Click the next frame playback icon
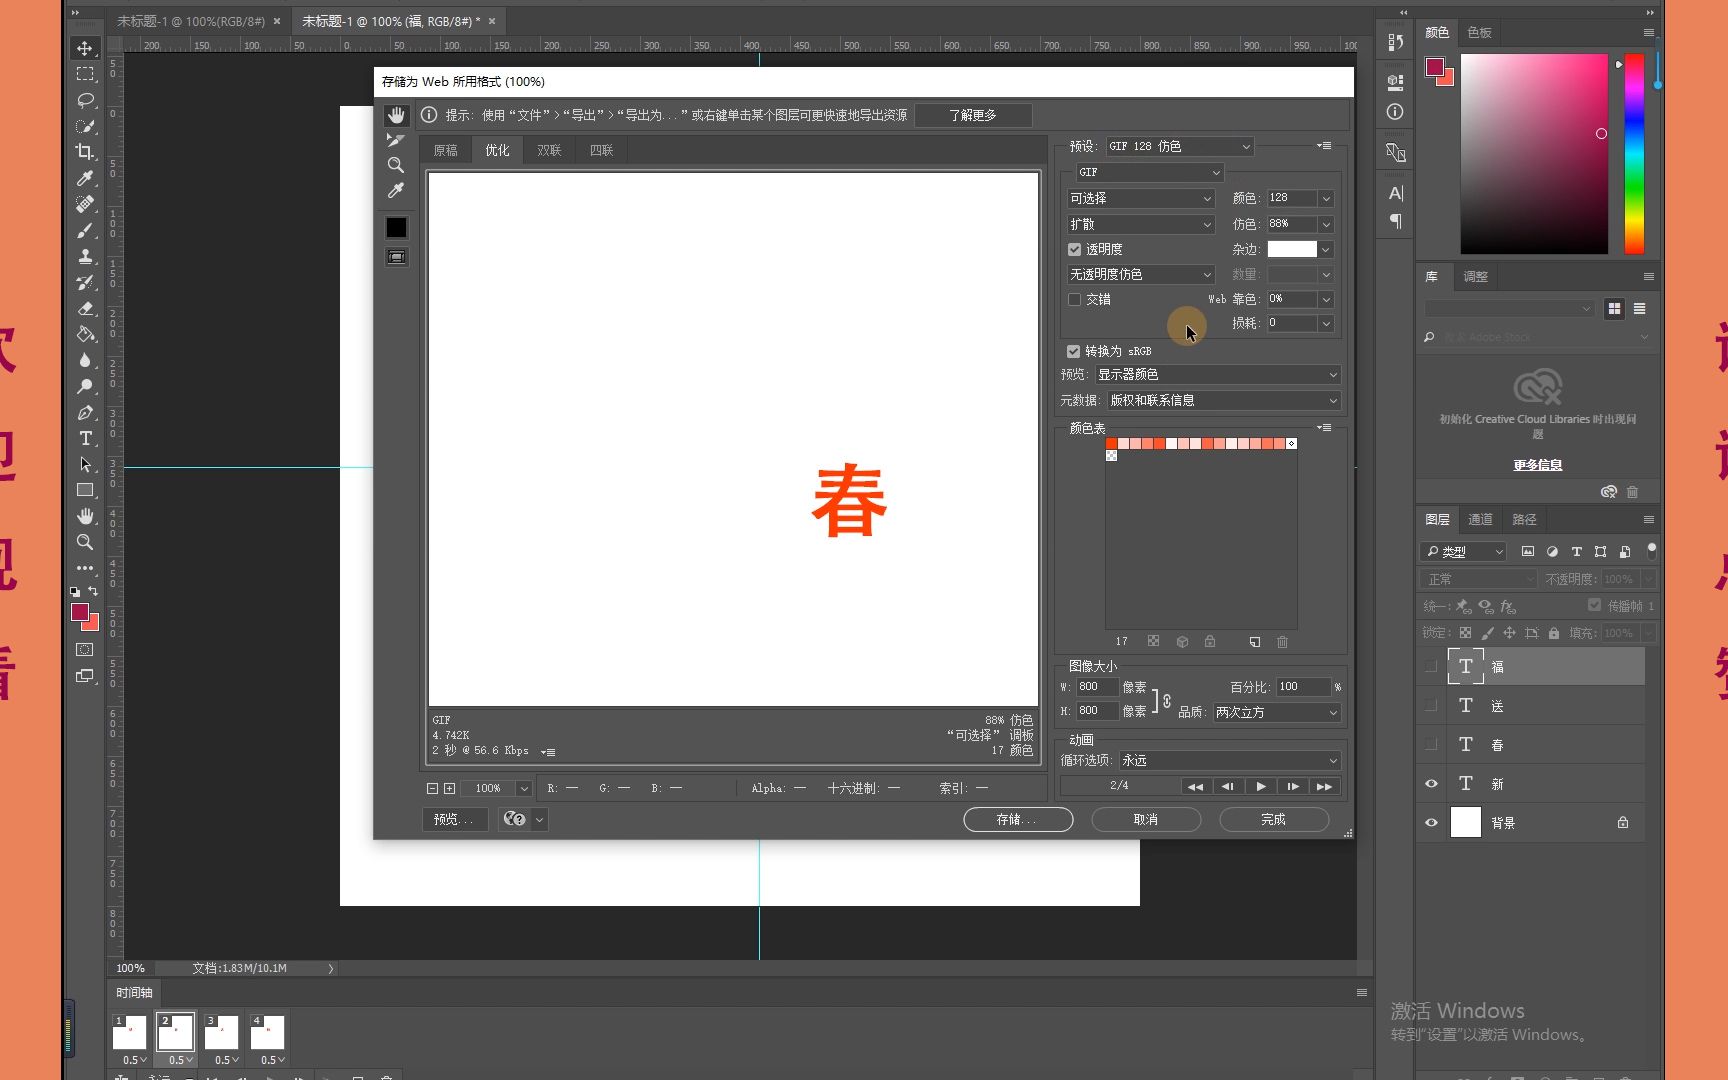The height and width of the screenshot is (1080, 1728). pyautogui.click(x=1292, y=786)
